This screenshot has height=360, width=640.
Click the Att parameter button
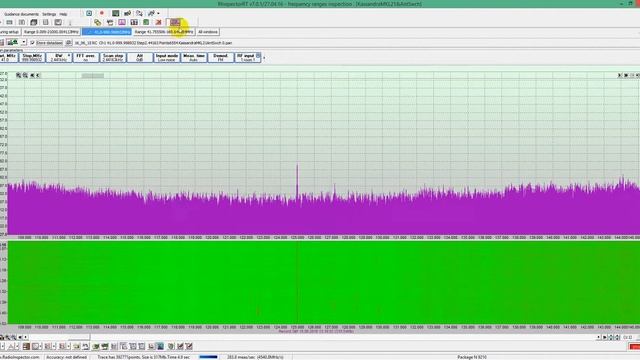pos(140,58)
